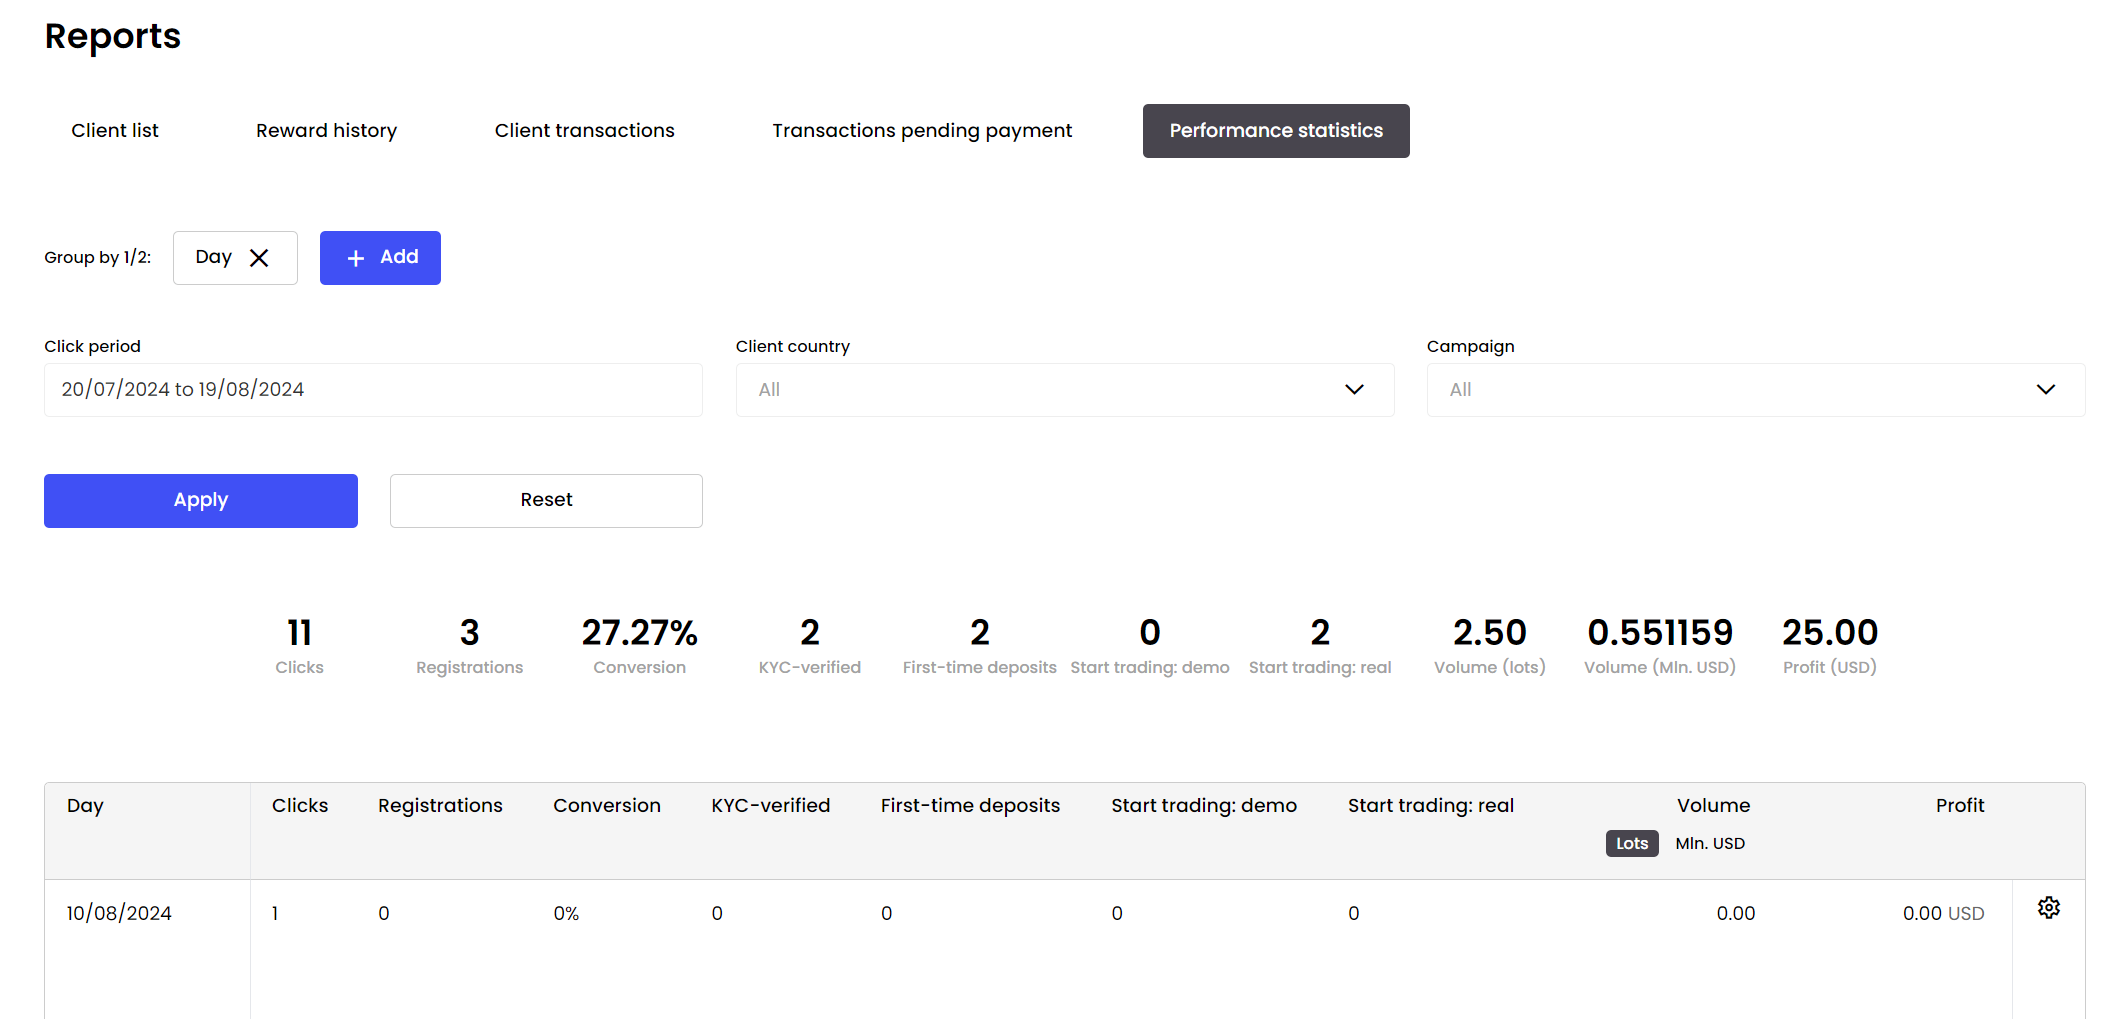2104x1019 pixels.
Task: Click the Reset button
Action: 546,501
